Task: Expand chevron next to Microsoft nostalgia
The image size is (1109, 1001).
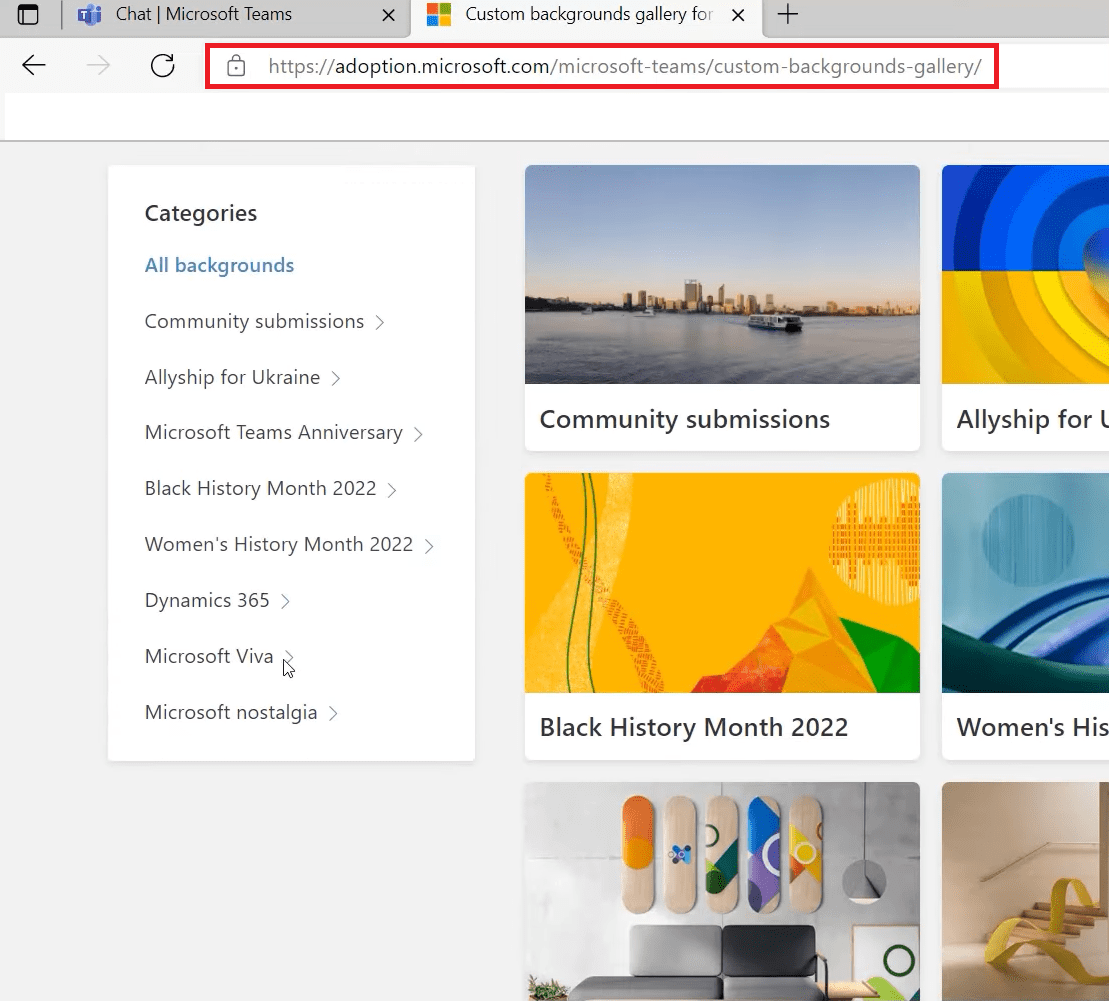Action: [333, 713]
